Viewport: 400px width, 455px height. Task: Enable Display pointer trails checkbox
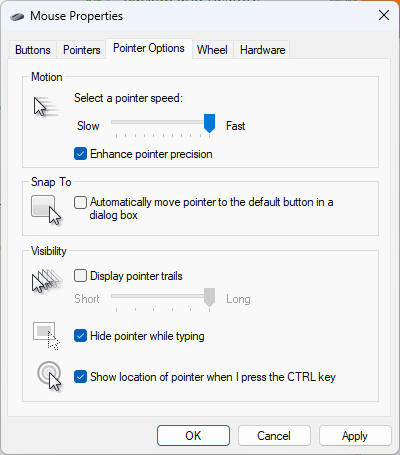pos(80,276)
